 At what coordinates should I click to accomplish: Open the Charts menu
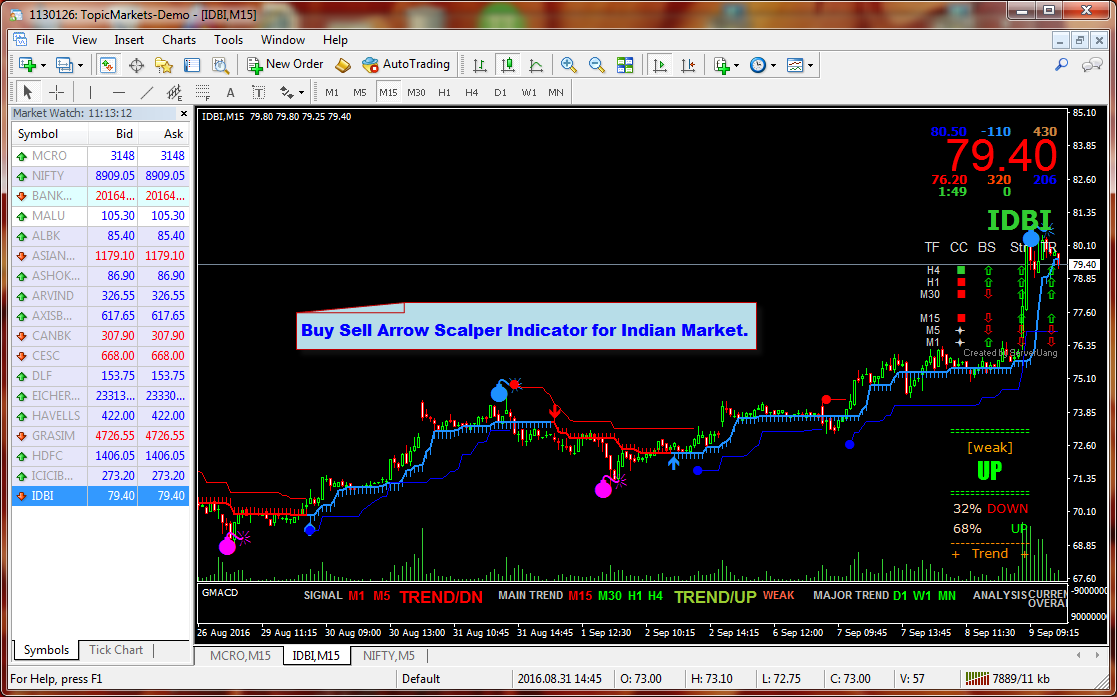pyautogui.click(x=178, y=40)
